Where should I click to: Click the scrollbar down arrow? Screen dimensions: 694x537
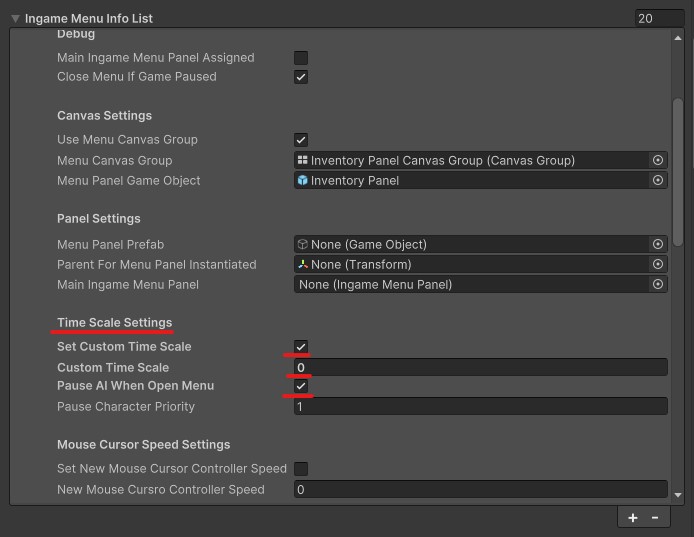pyautogui.click(x=678, y=495)
